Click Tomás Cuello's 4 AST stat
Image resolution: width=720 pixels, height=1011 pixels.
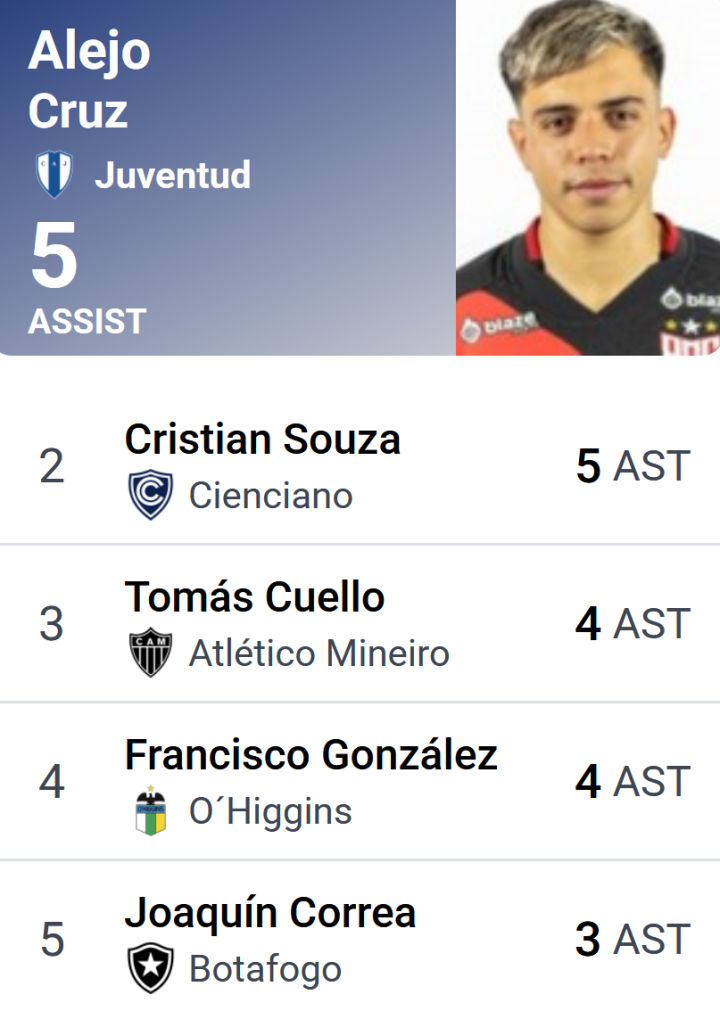click(633, 623)
